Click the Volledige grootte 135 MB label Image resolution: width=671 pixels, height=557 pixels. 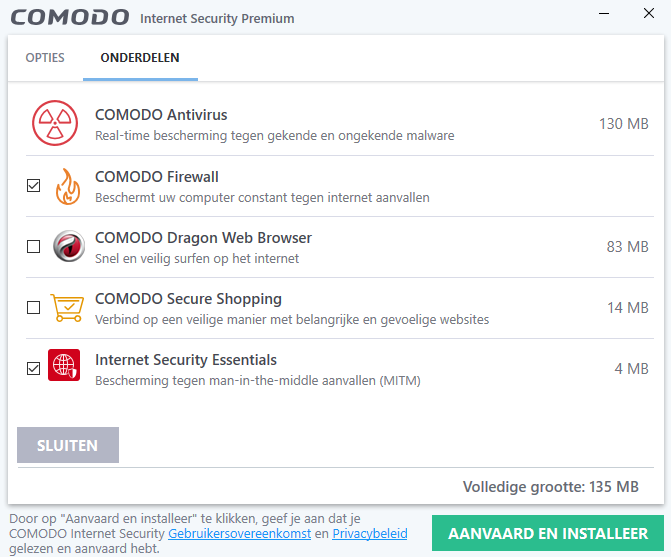click(550, 487)
